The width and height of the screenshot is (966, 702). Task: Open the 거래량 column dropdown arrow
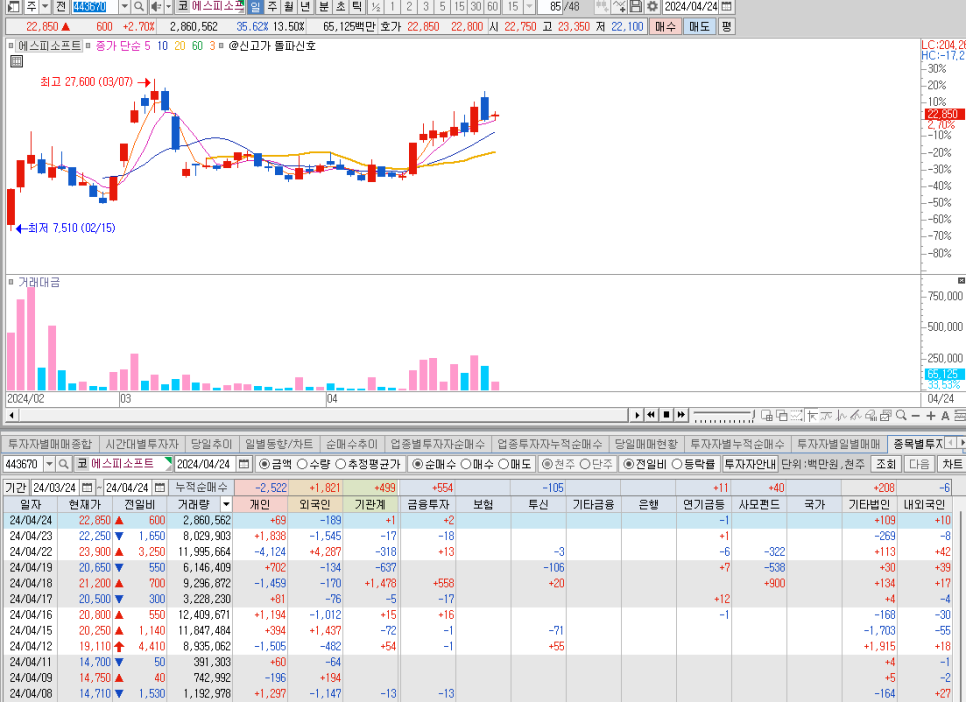[226, 504]
